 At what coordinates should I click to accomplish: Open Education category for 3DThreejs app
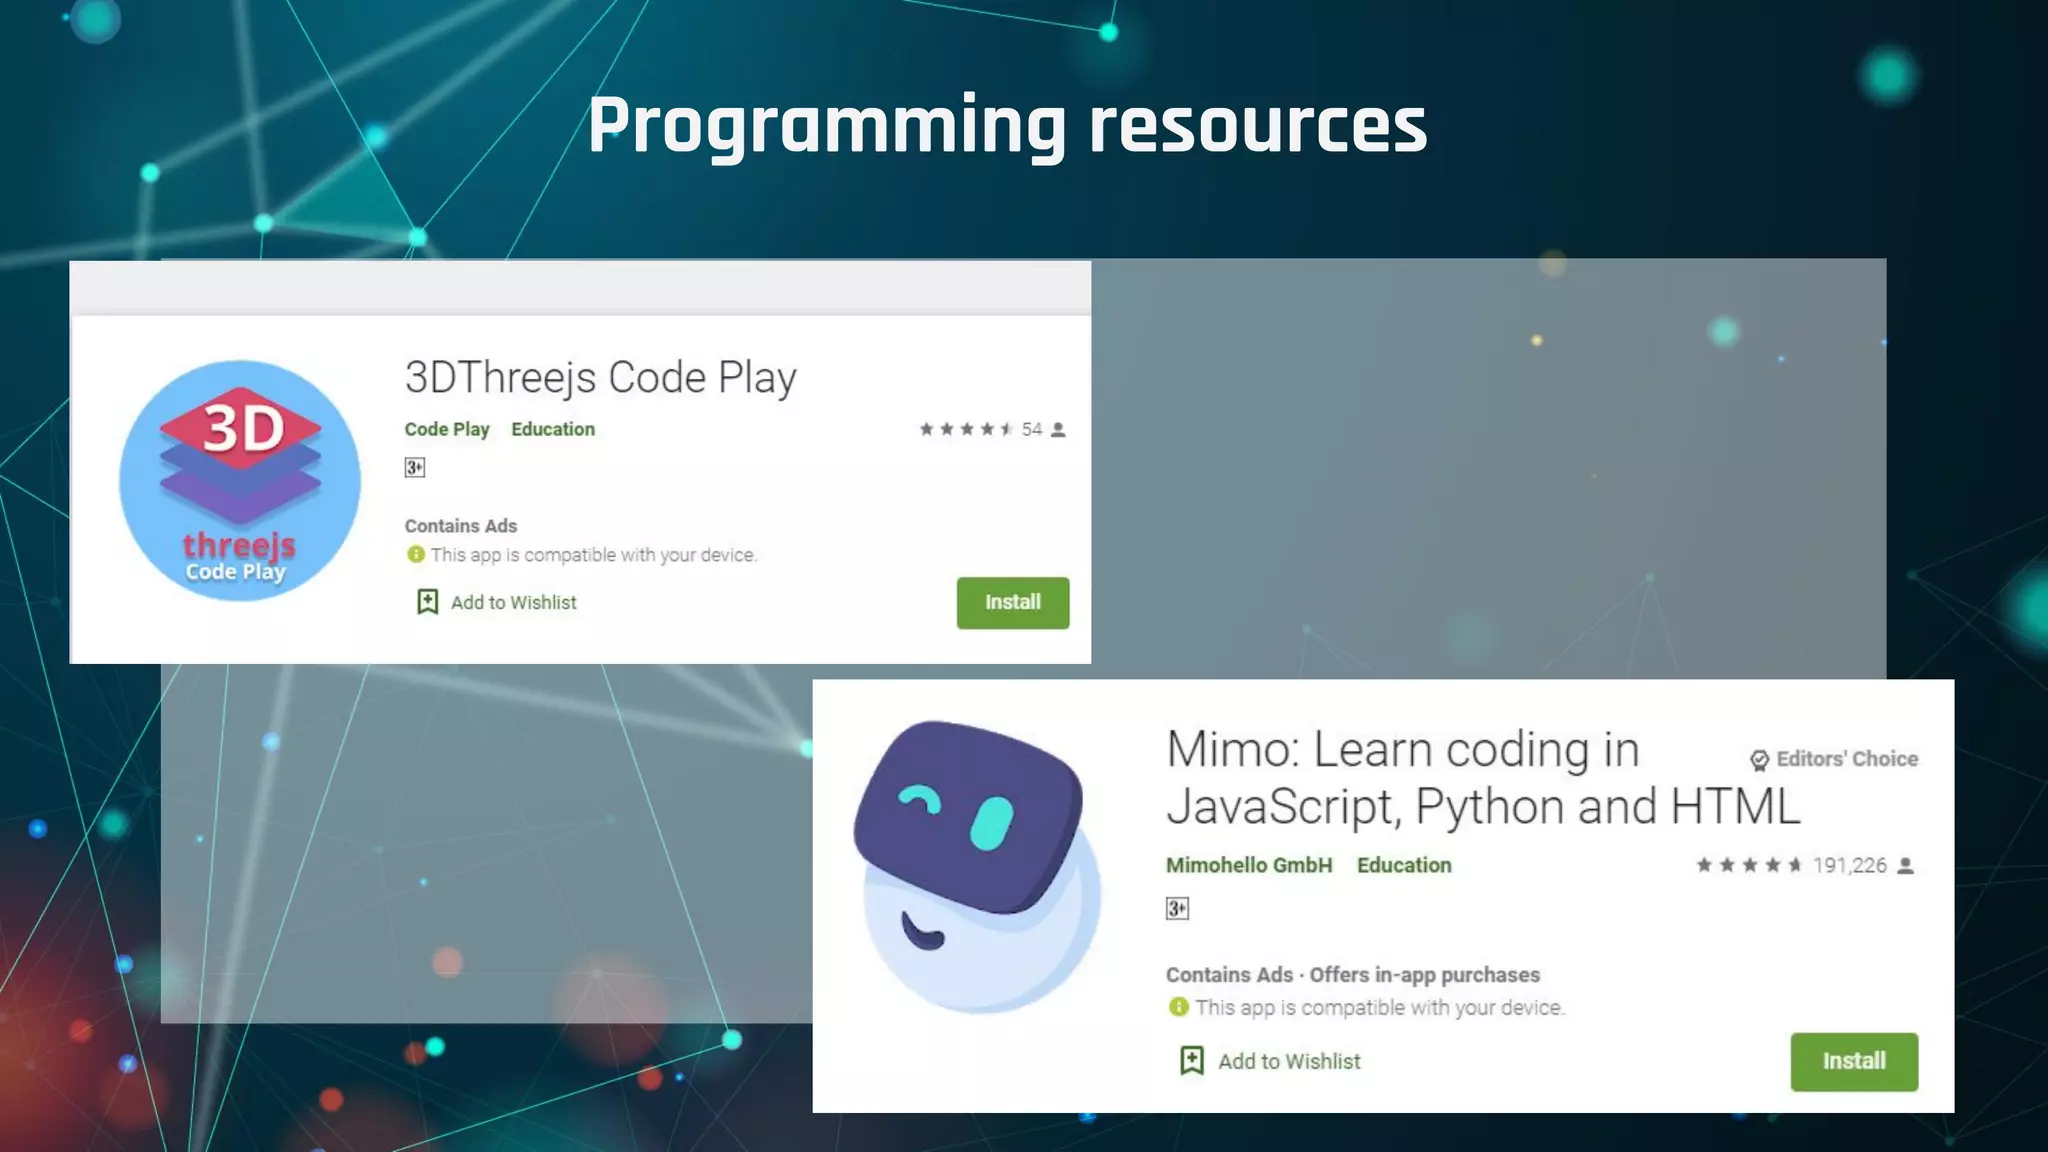[552, 429]
